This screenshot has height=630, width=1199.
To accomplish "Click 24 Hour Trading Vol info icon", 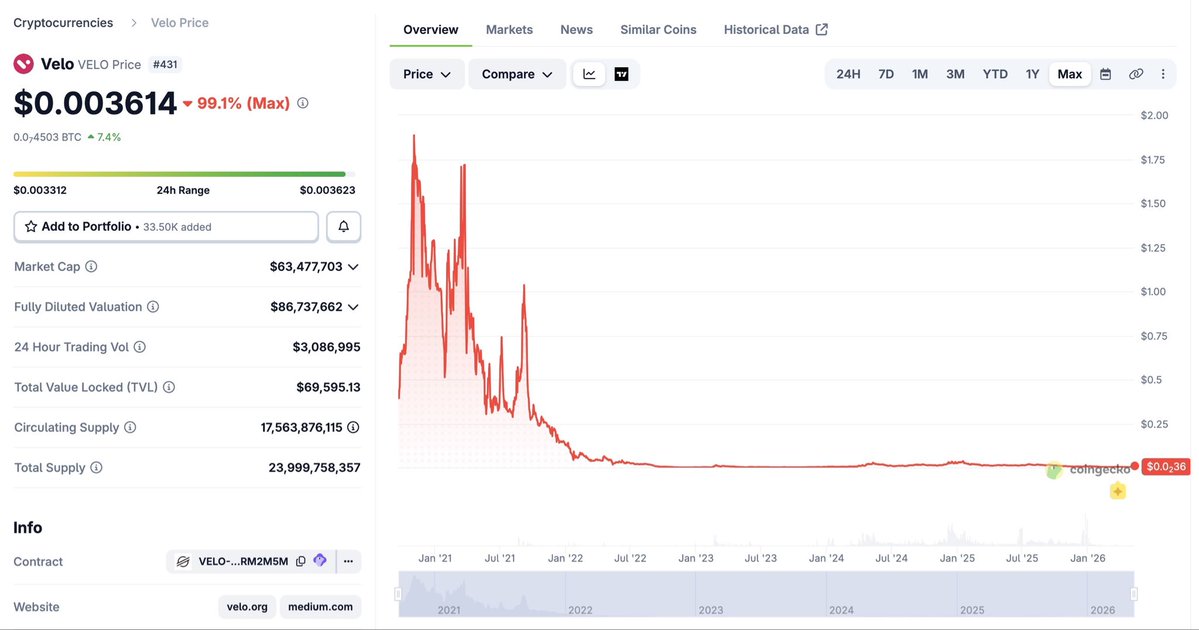I will click(x=139, y=347).
